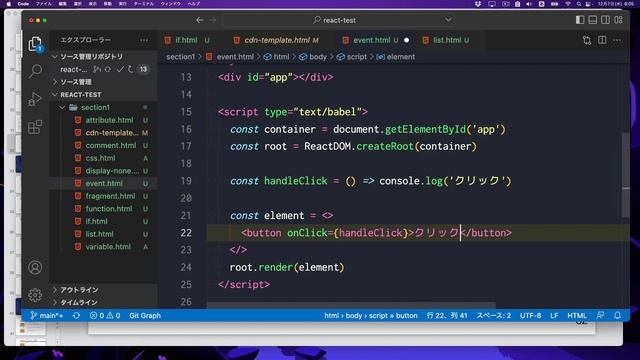The height and width of the screenshot is (360, 640).
Task: Go back with navigation arrow
Action: tap(200, 20)
